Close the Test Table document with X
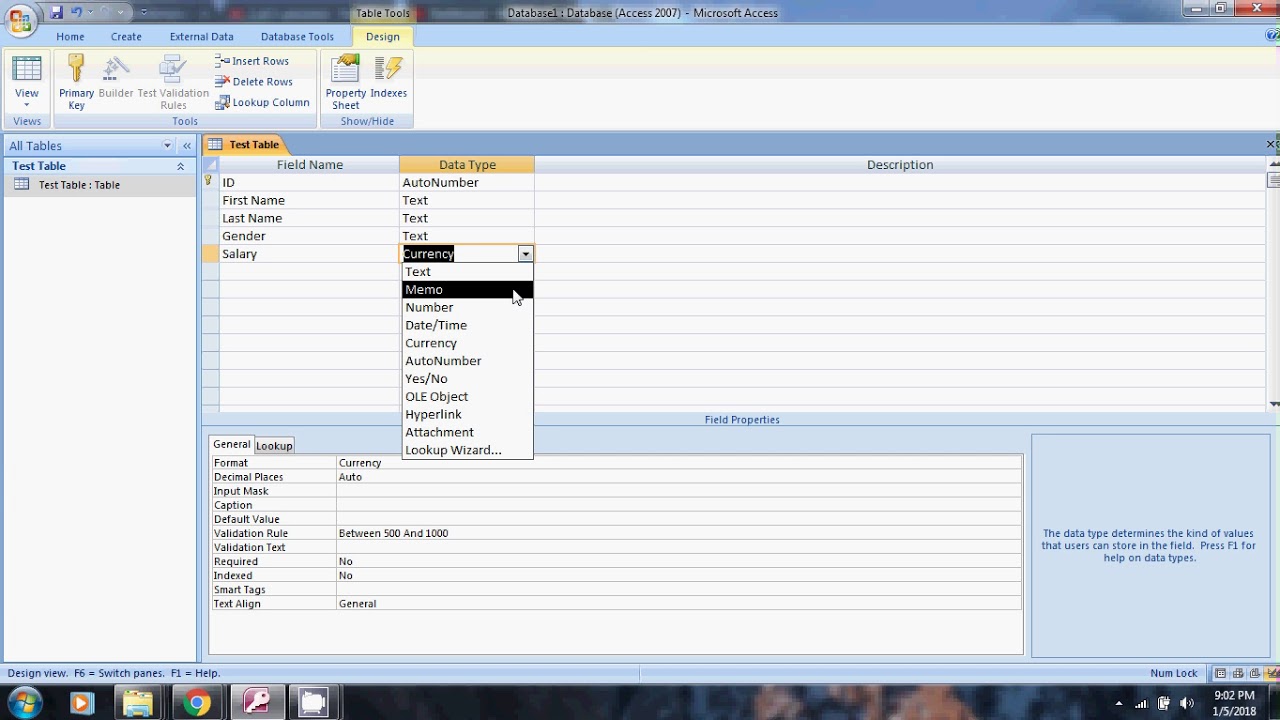The image size is (1280, 720). pos(1271,144)
